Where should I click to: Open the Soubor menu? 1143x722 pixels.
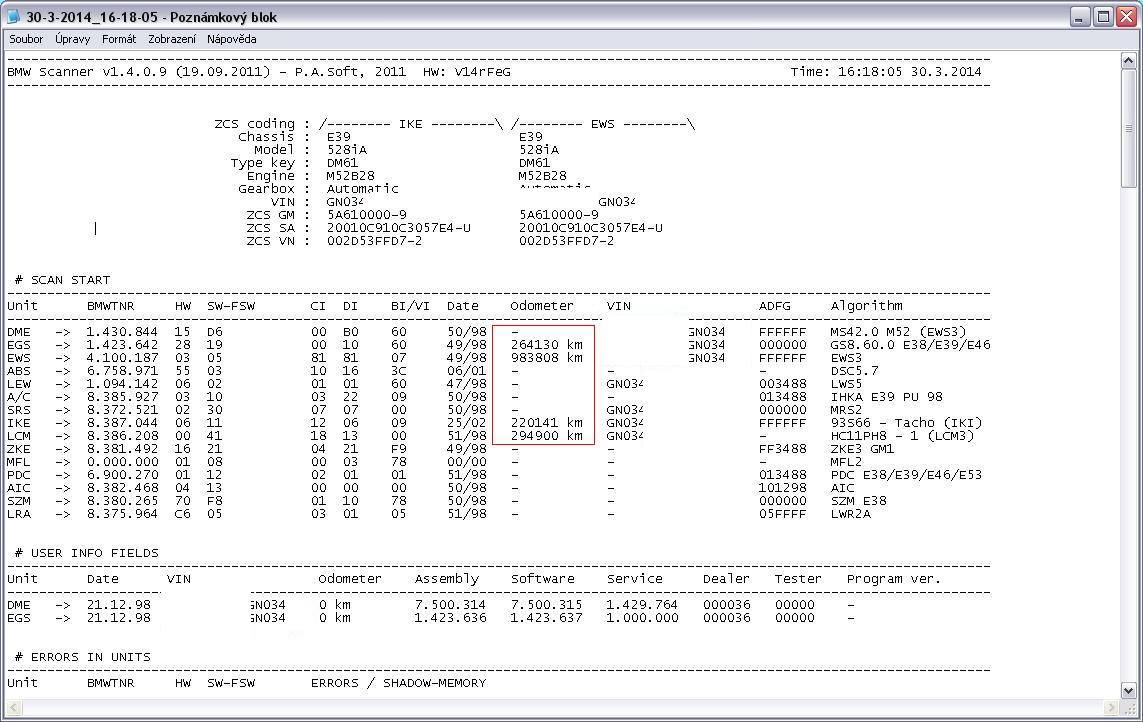pos(26,39)
